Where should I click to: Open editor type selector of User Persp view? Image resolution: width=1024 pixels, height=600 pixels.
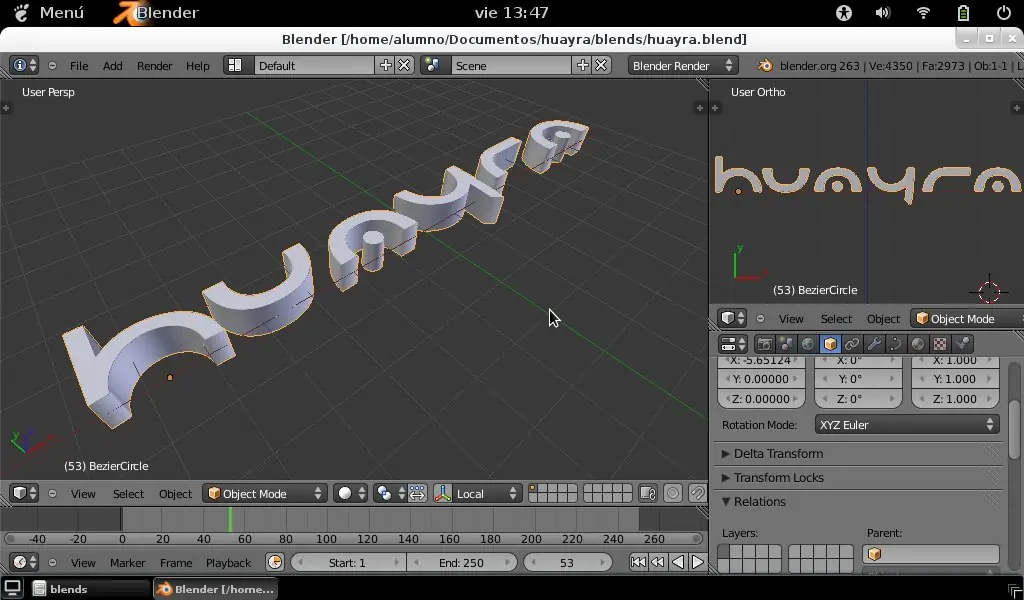click(x=24, y=493)
